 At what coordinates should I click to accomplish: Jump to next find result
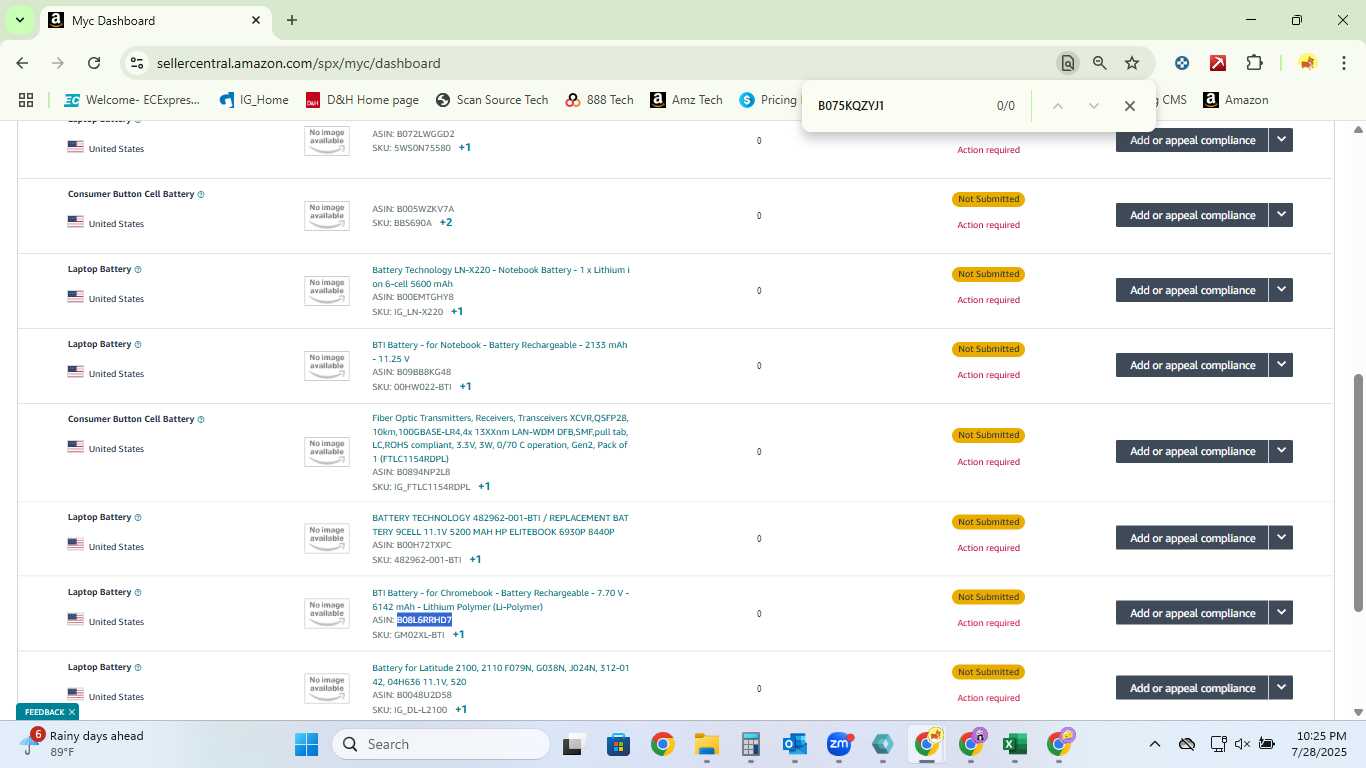pos(1094,106)
